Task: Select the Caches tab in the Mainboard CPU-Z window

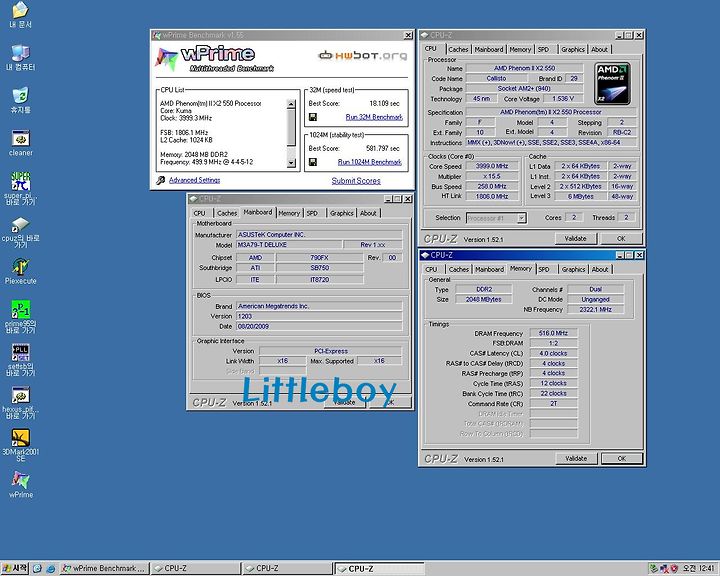Action: (227, 213)
